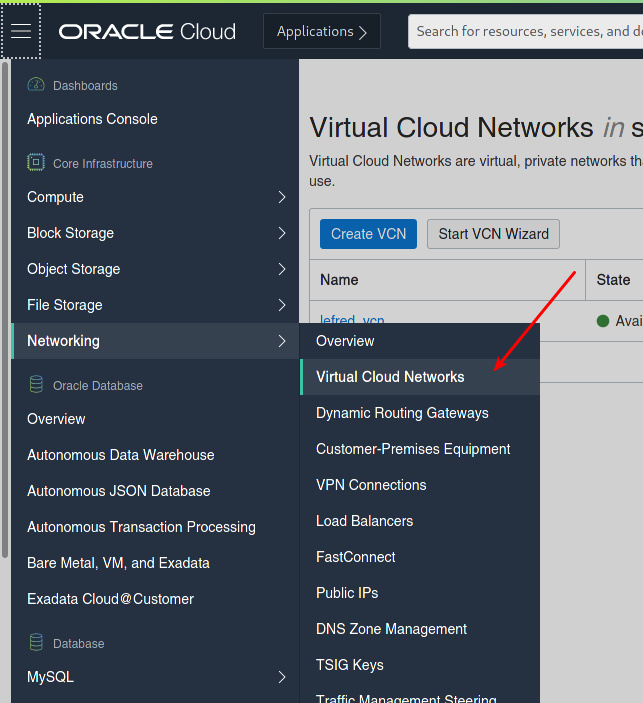Click the resource search field
643x703 pixels.
[x=525, y=31]
